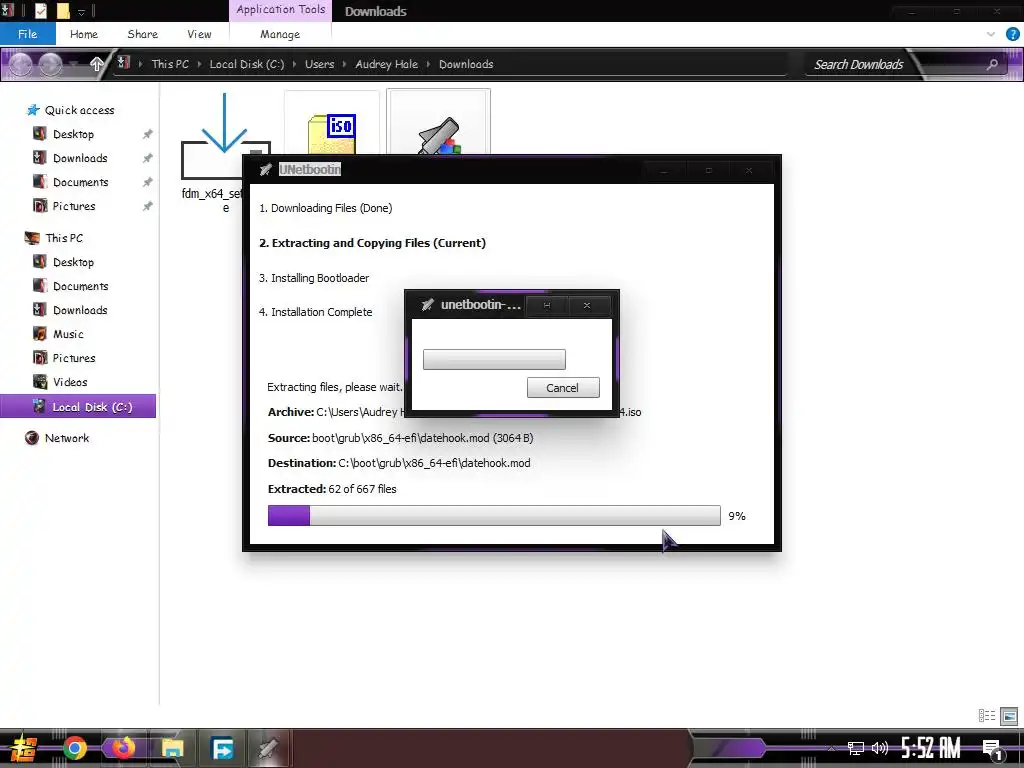The image size is (1024, 768).
Task: Select the UNetbootin executable file icon
Action: (438, 122)
